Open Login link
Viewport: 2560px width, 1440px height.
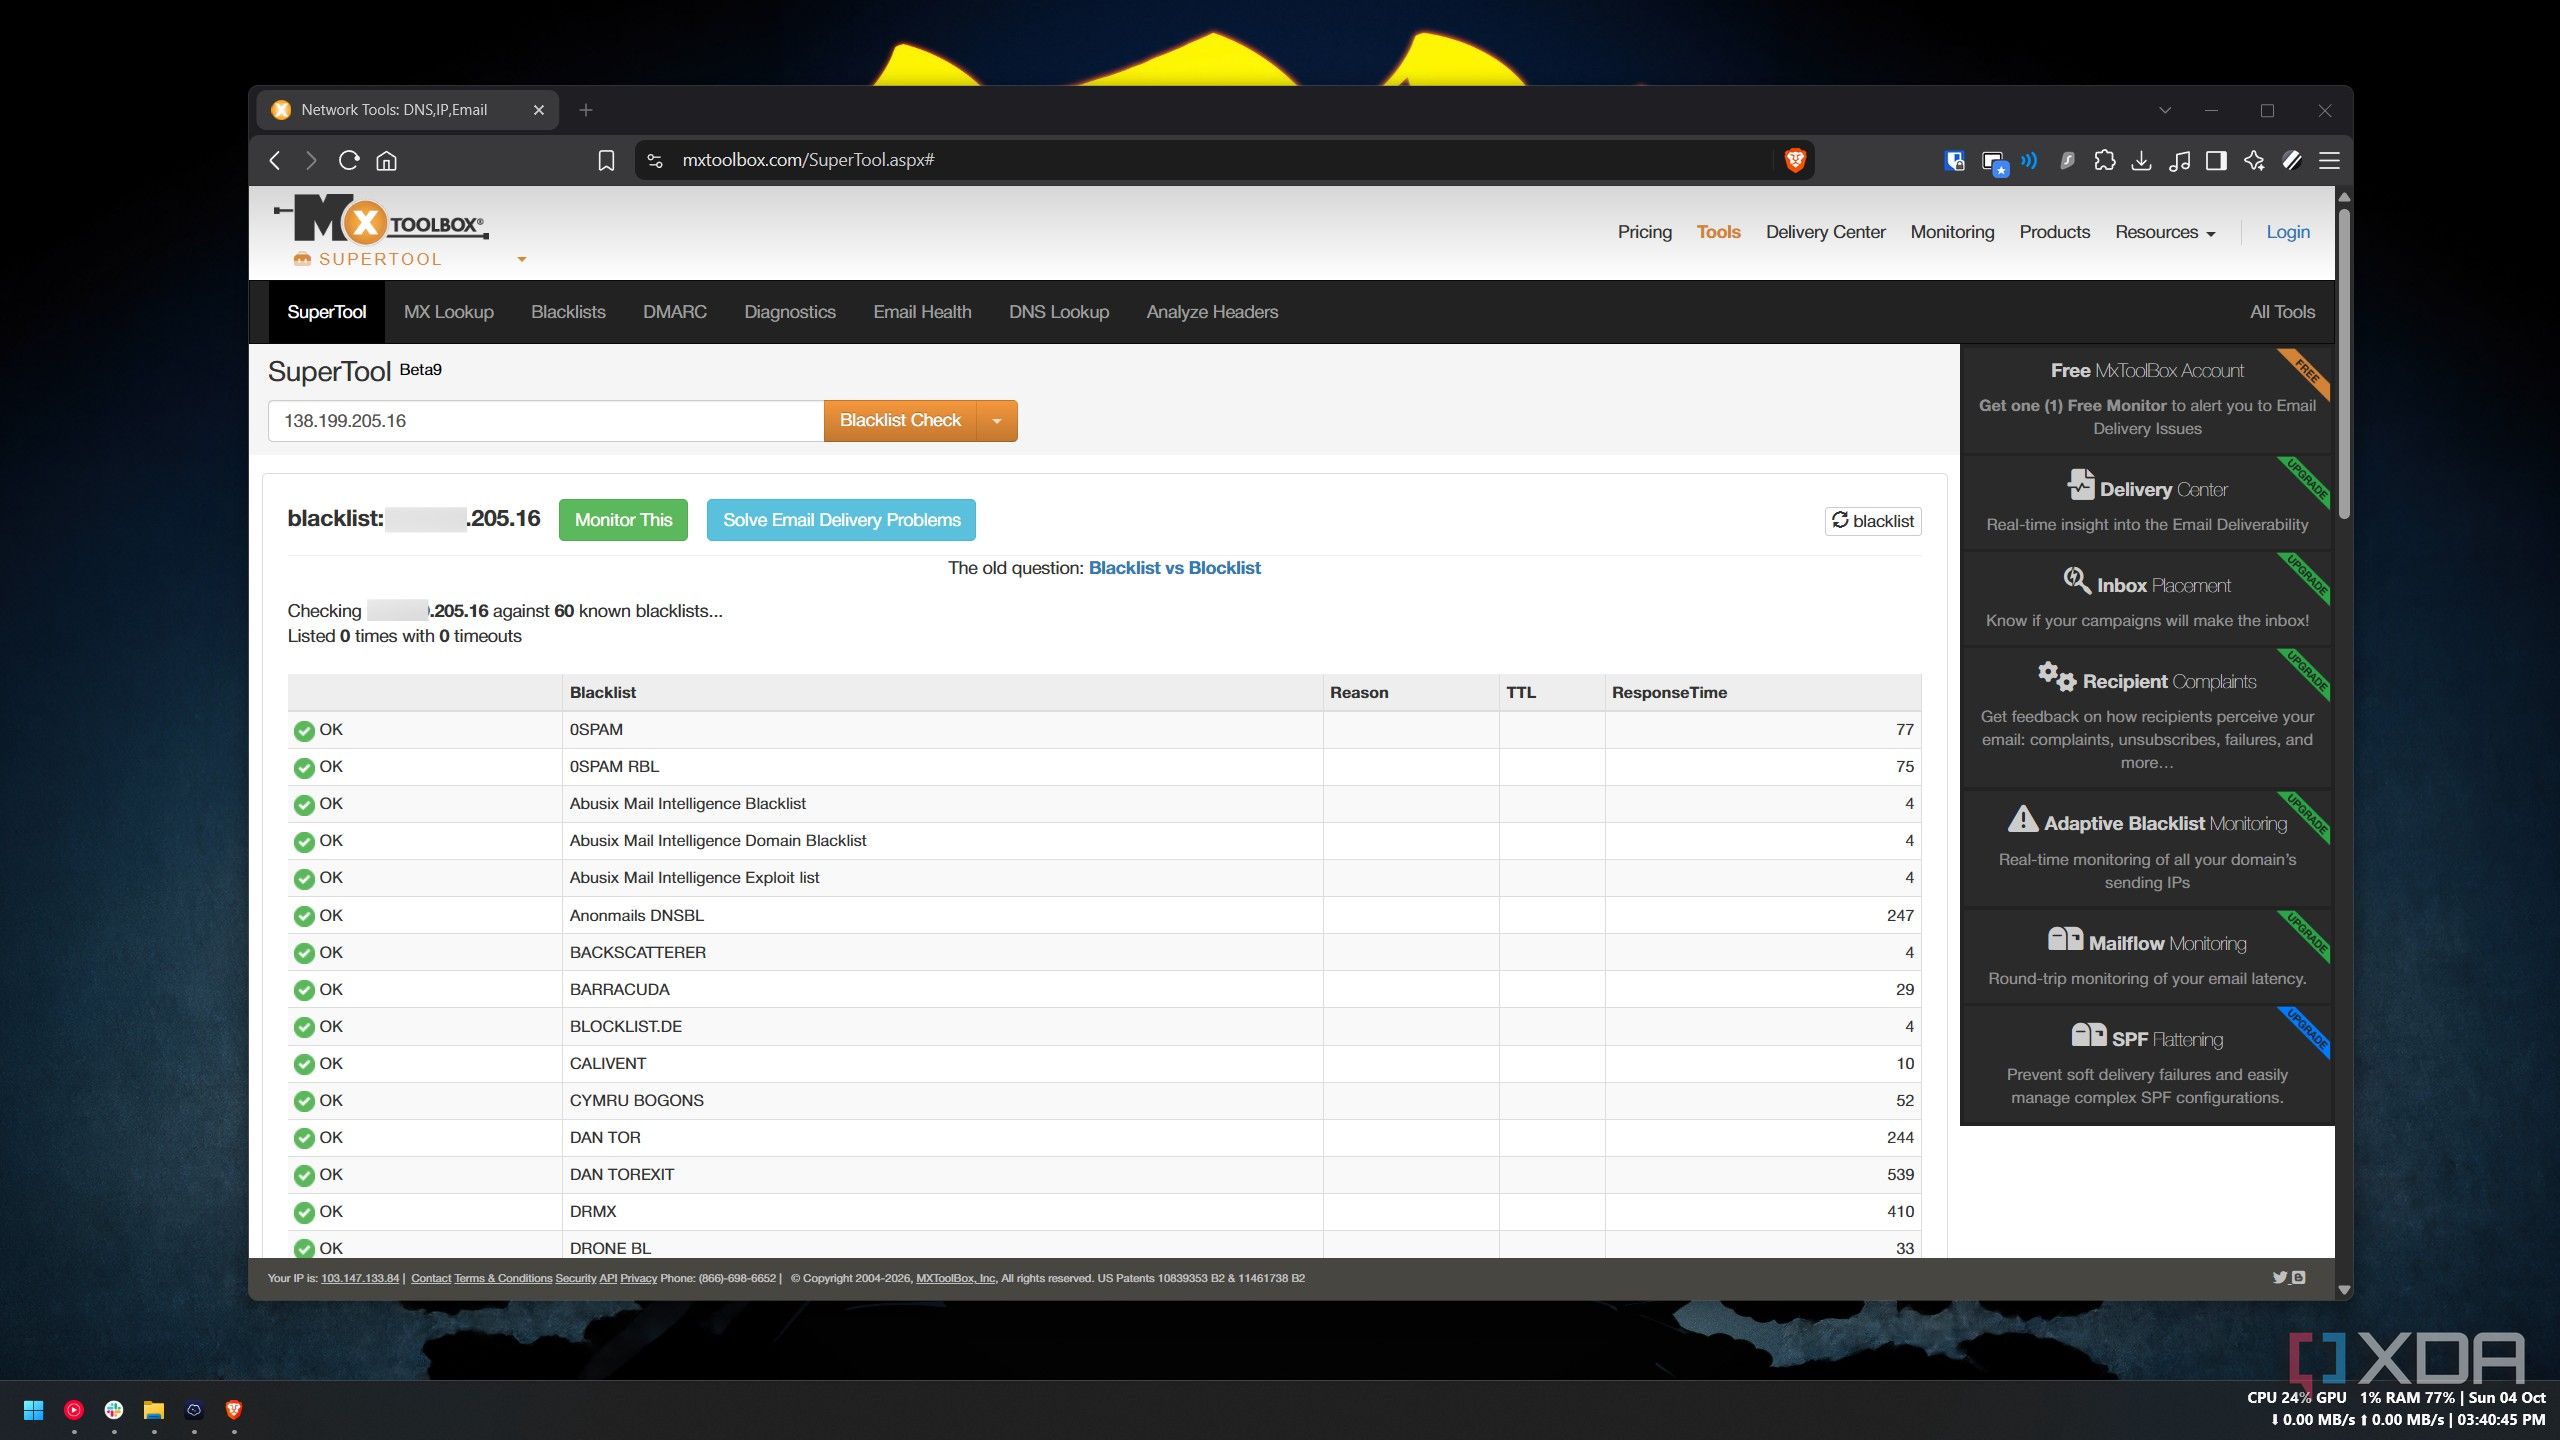(2288, 232)
